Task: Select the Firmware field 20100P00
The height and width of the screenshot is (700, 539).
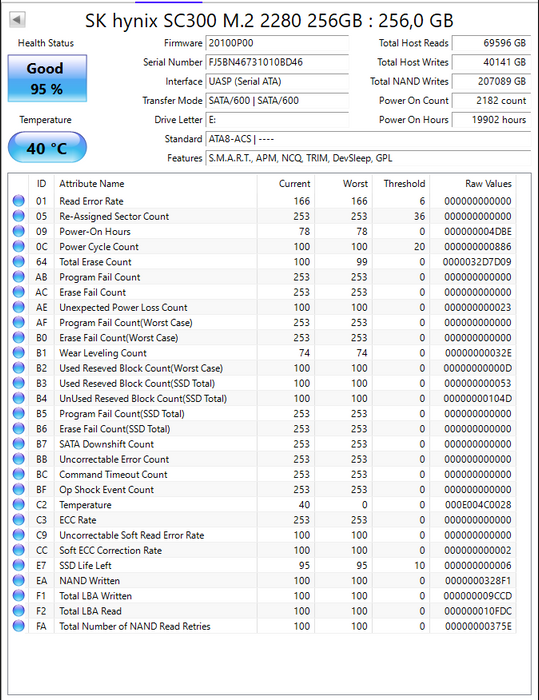Action: [x=277, y=43]
